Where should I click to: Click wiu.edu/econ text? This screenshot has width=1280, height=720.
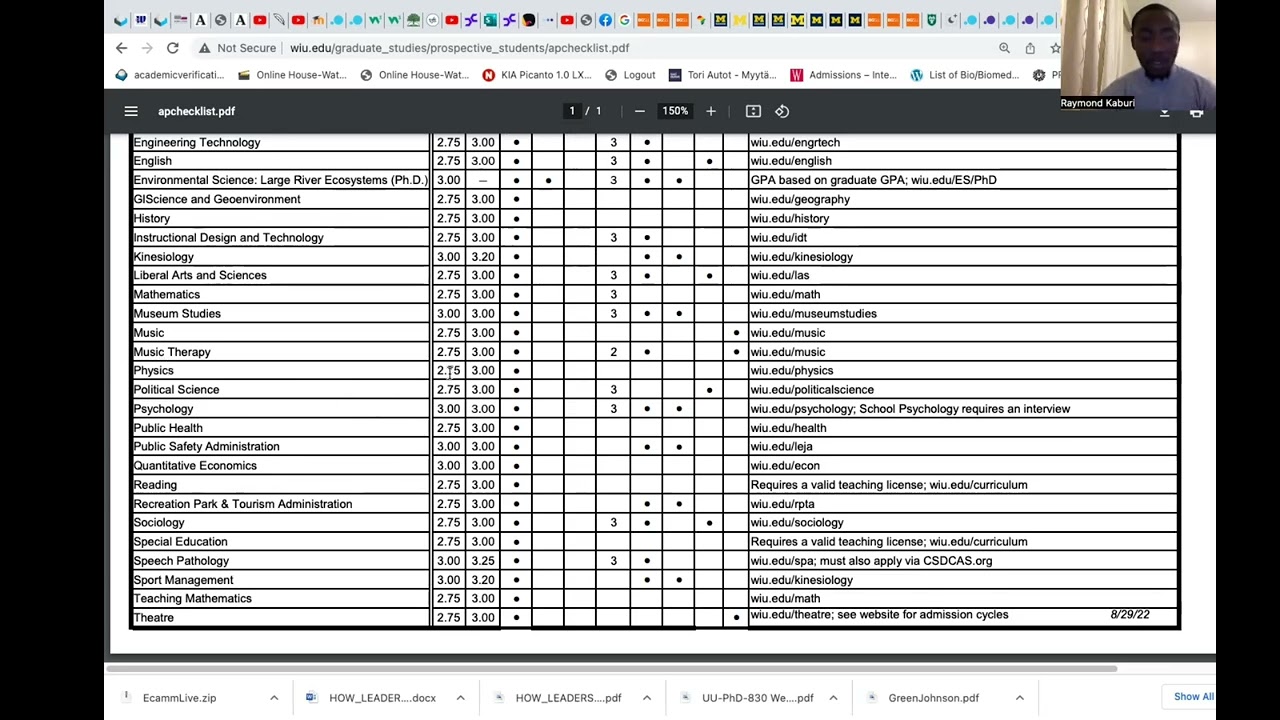coord(785,466)
